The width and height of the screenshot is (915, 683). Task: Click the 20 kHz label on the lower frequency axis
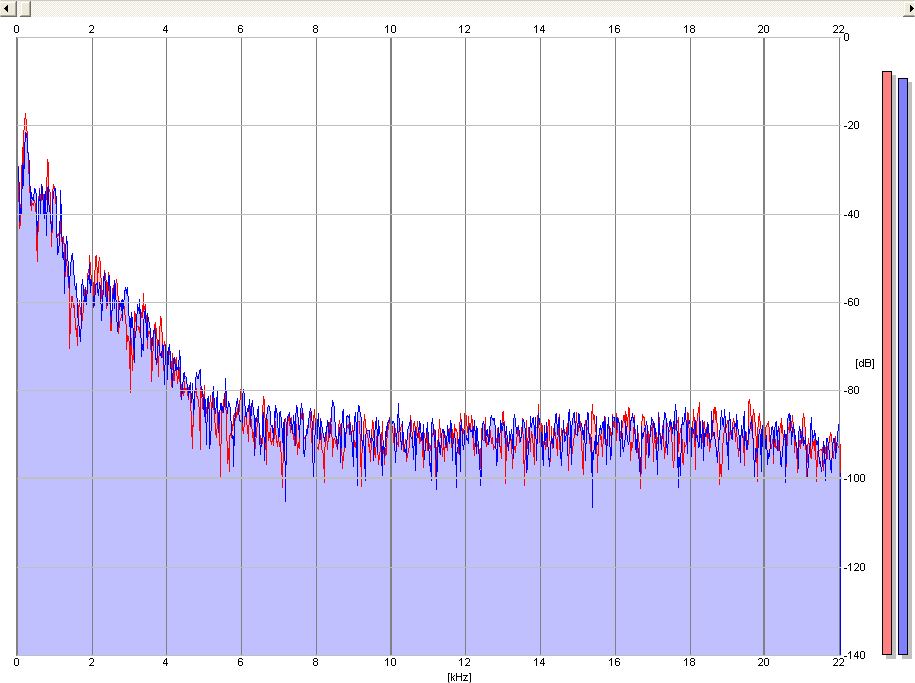point(763,663)
